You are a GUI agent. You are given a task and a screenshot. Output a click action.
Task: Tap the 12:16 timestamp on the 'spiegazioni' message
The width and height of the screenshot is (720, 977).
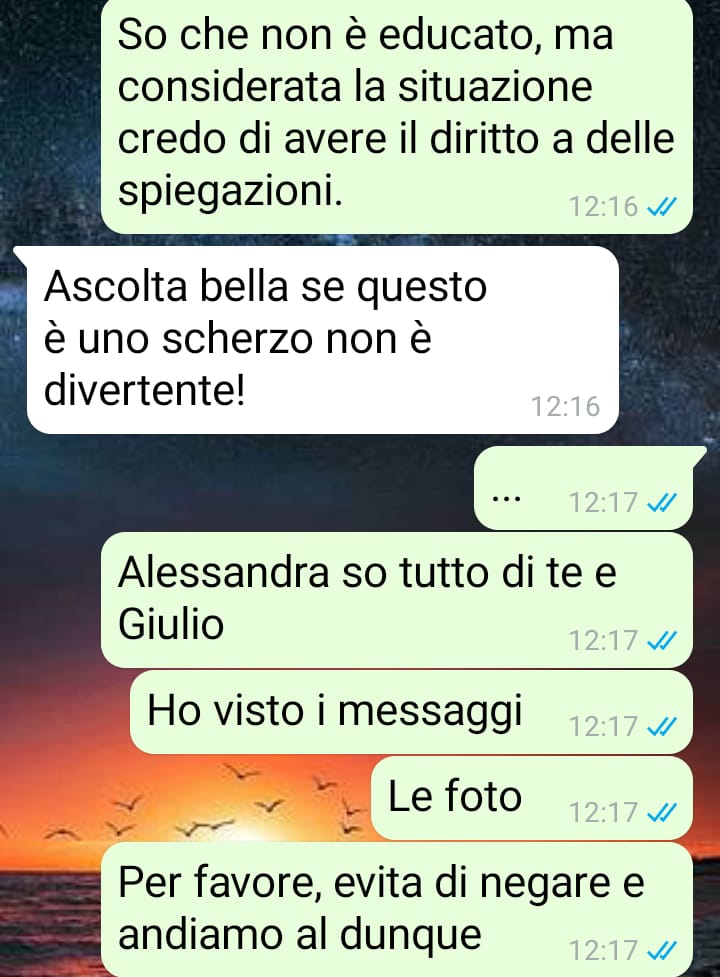pyautogui.click(x=604, y=206)
